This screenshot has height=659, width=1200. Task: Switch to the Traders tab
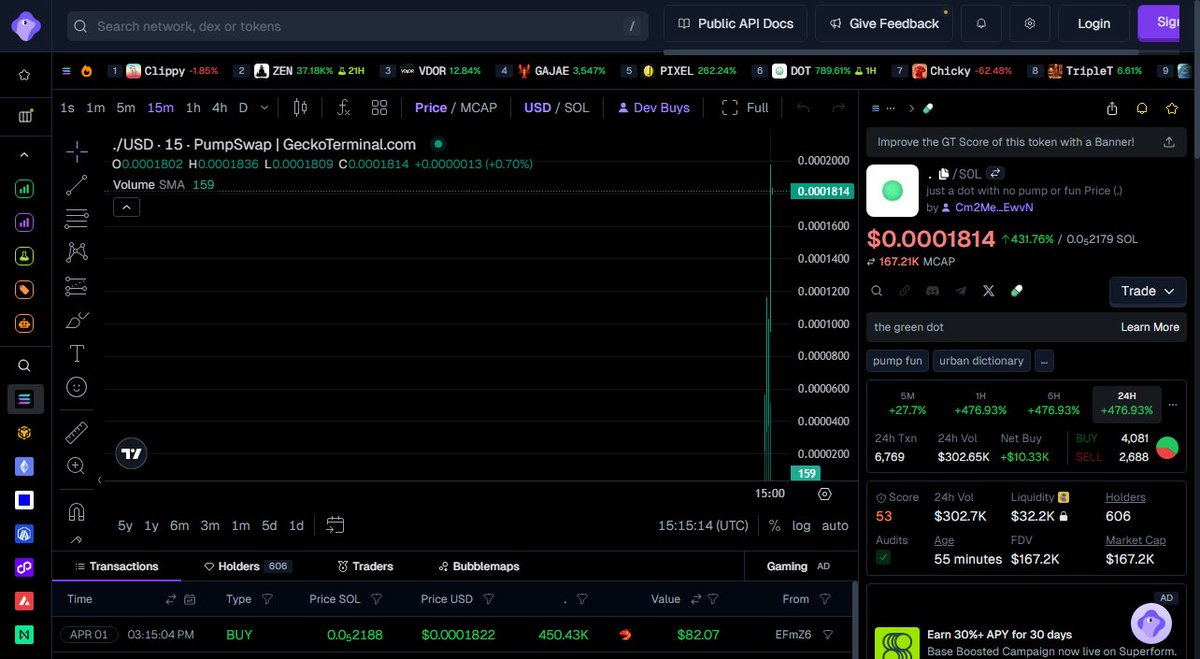pyautogui.click(x=365, y=566)
